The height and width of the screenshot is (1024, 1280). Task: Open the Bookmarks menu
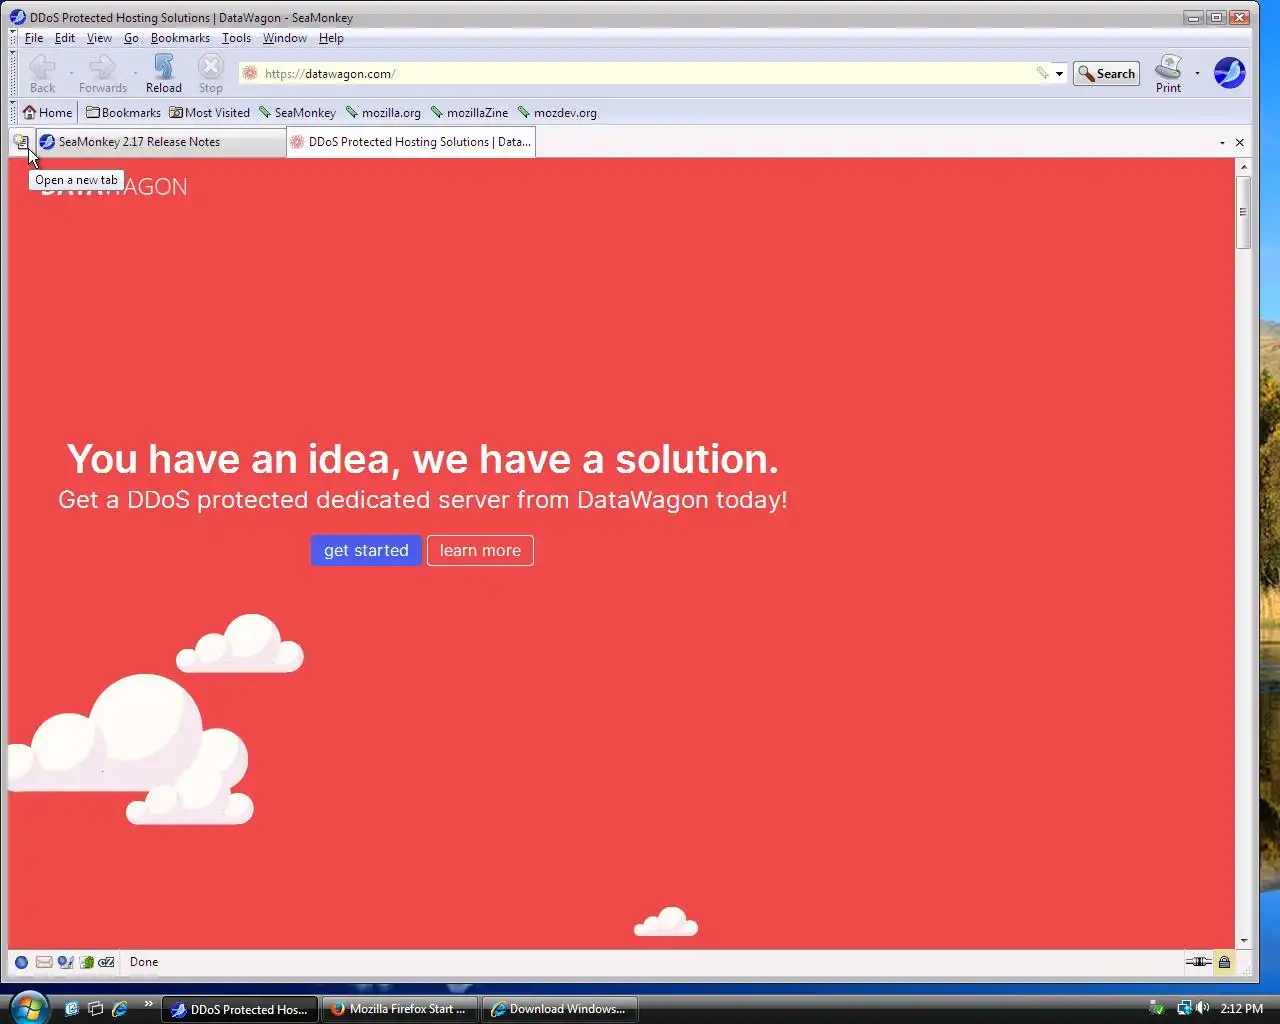[180, 38]
